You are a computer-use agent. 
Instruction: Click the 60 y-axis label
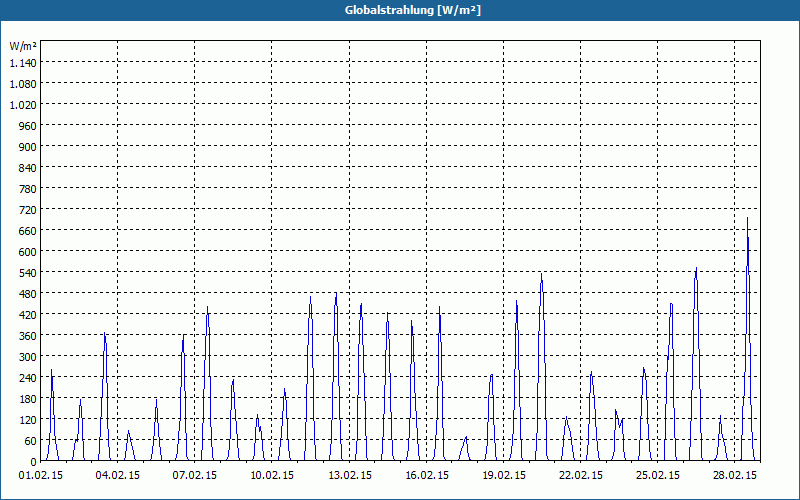tap(31, 441)
